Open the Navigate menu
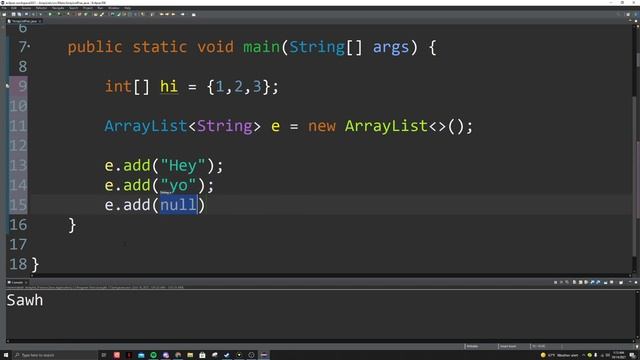Viewport: 640px width, 360px height. [x=58, y=8]
